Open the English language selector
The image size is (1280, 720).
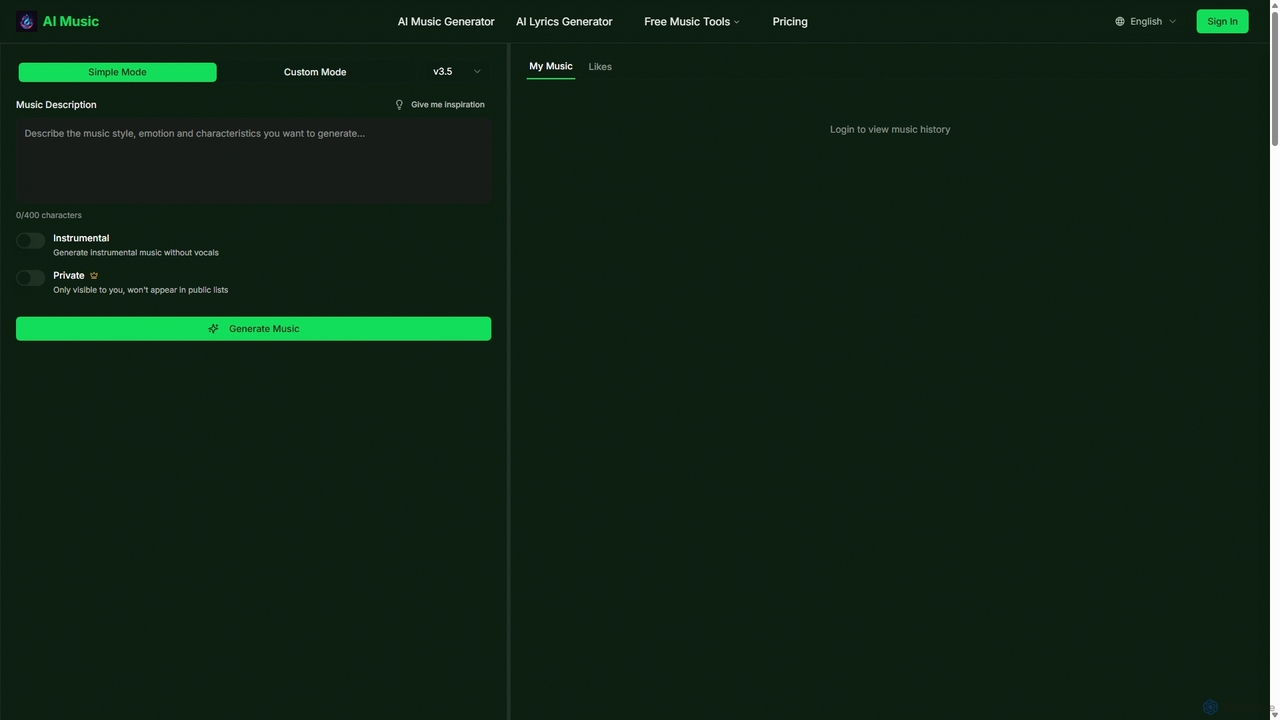pyautogui.click(x=1146, y=21)
